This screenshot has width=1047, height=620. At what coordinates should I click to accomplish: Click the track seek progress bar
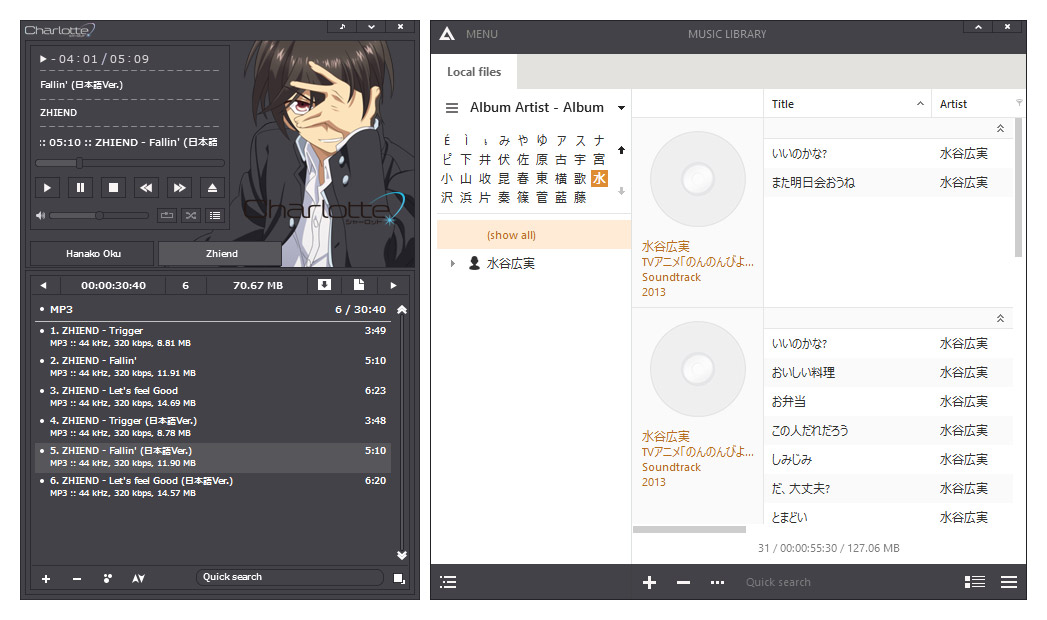tap(130, 163)
